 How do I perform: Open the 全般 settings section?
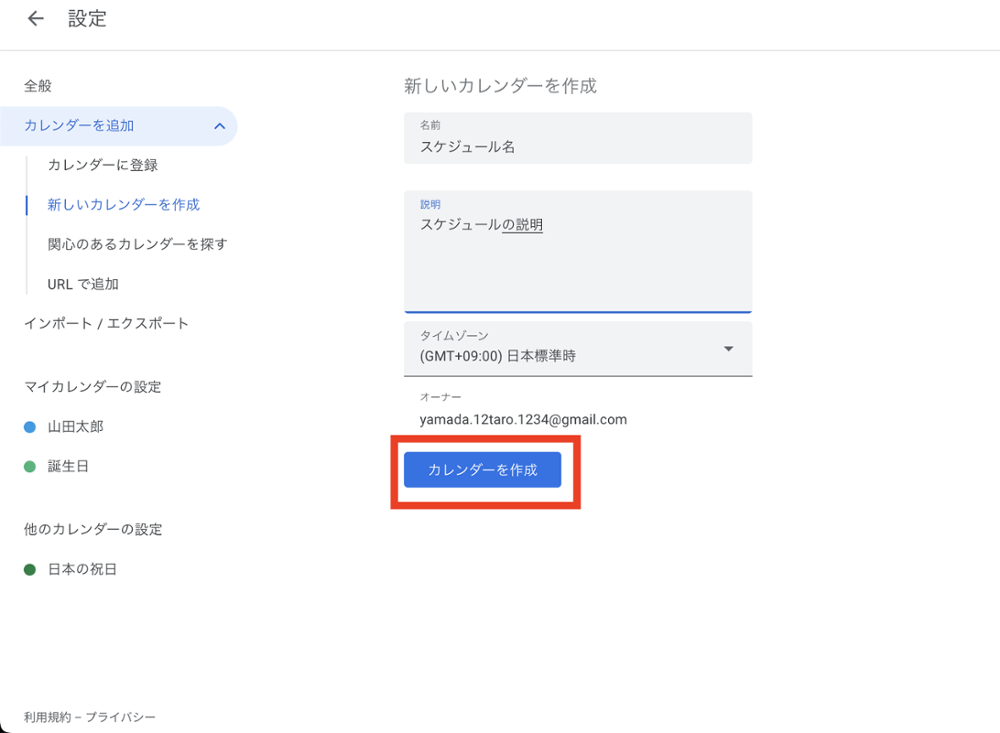(38, 87)
